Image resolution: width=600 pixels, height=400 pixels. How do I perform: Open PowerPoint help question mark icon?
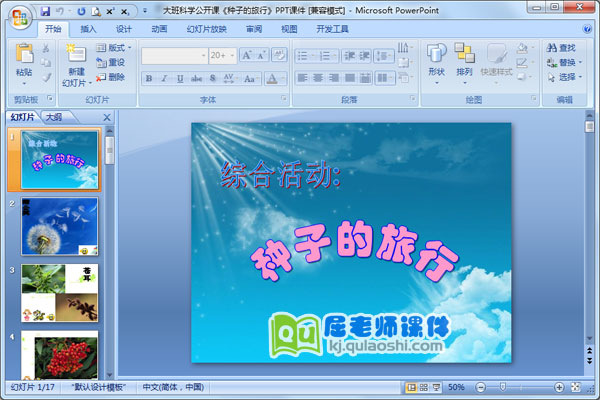(587, 29)
